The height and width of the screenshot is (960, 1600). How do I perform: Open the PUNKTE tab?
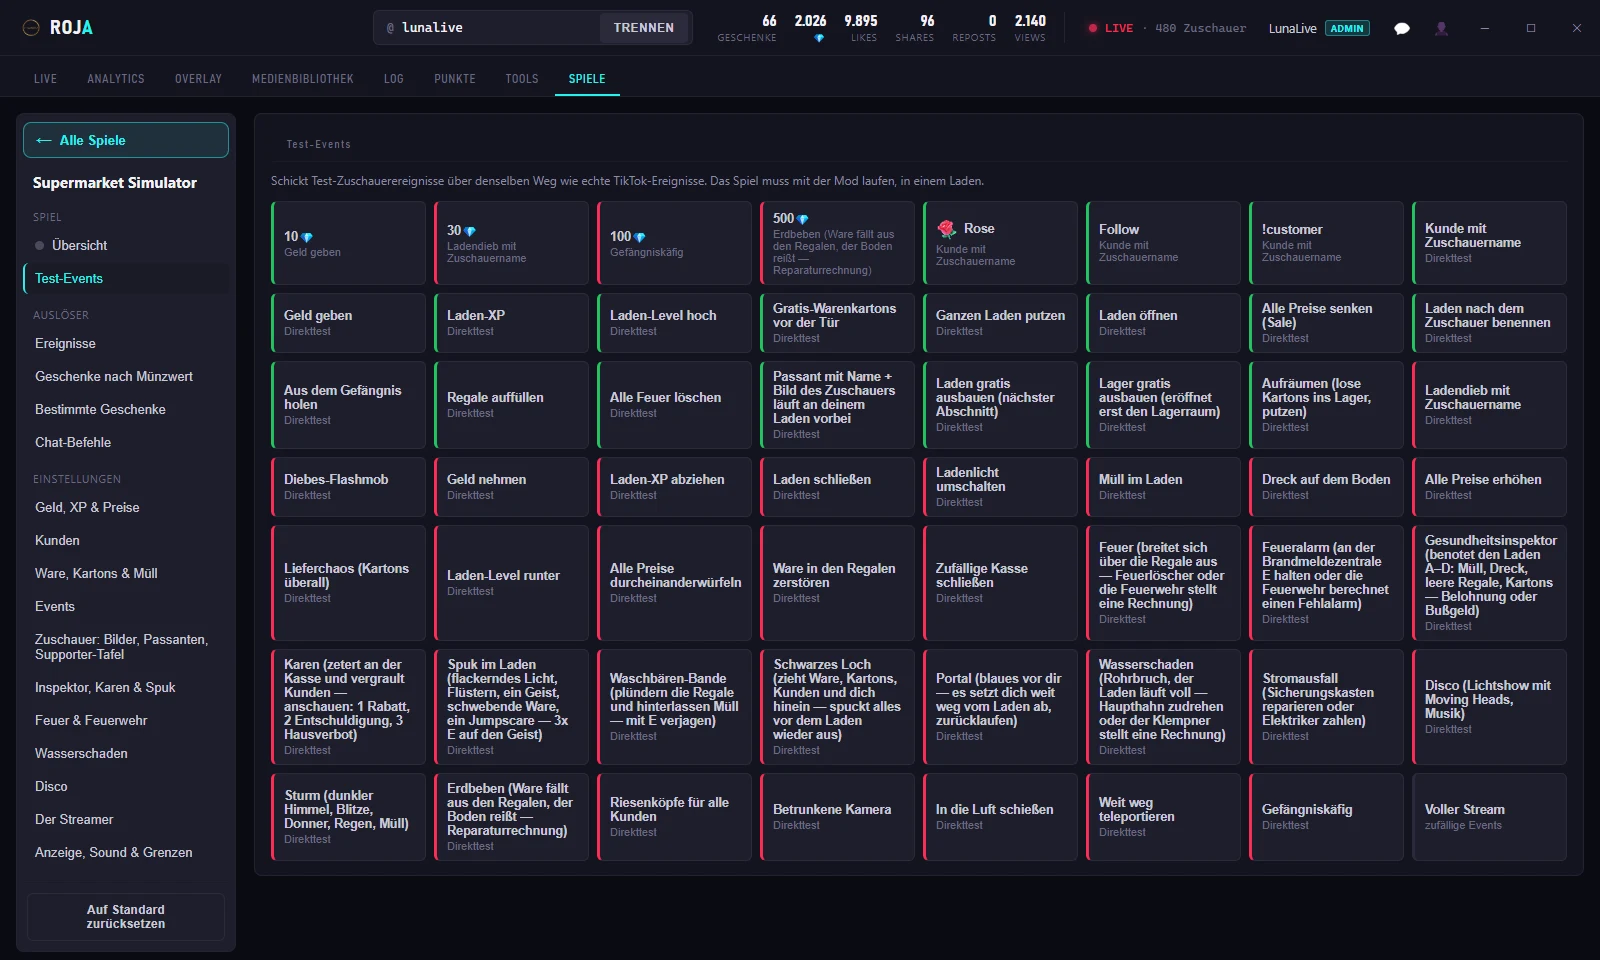[x=455, y=78]
